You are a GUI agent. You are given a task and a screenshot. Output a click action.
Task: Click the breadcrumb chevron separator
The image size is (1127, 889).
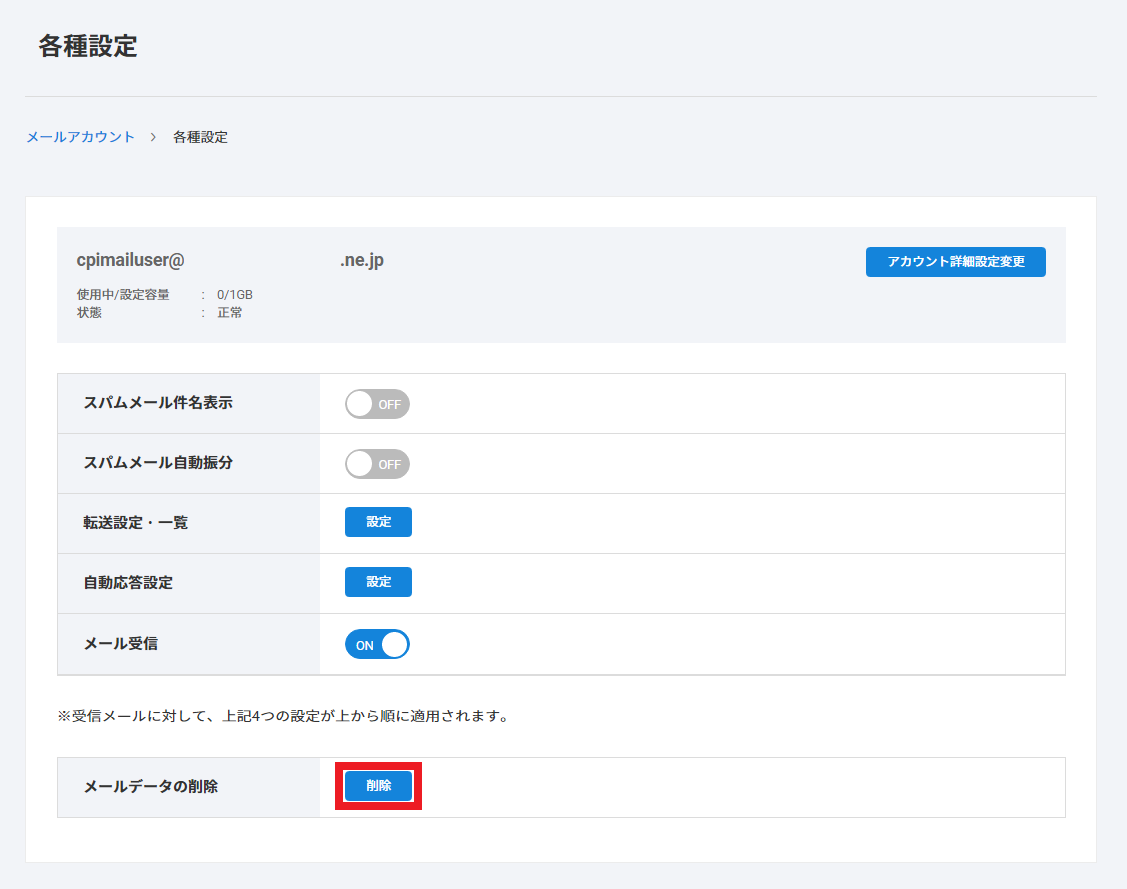pos(153,137)
